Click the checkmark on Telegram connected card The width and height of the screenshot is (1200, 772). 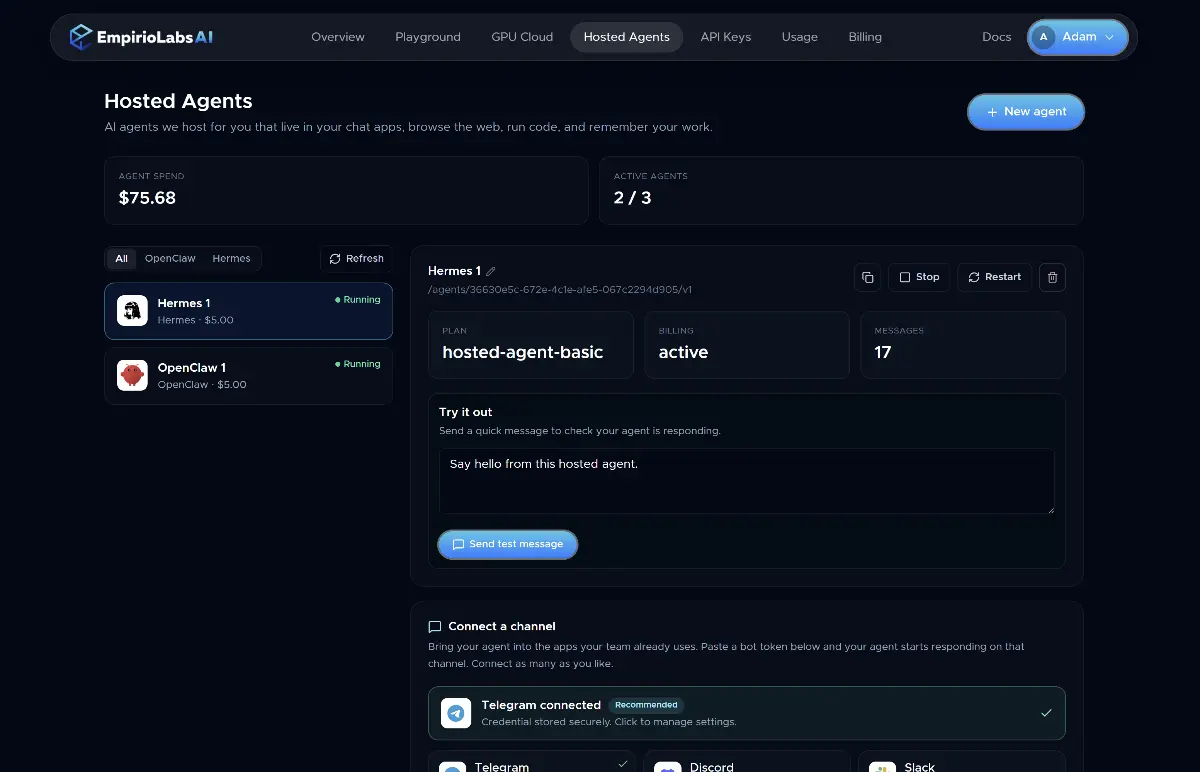pyautogui.click(x=1046, y=713)
